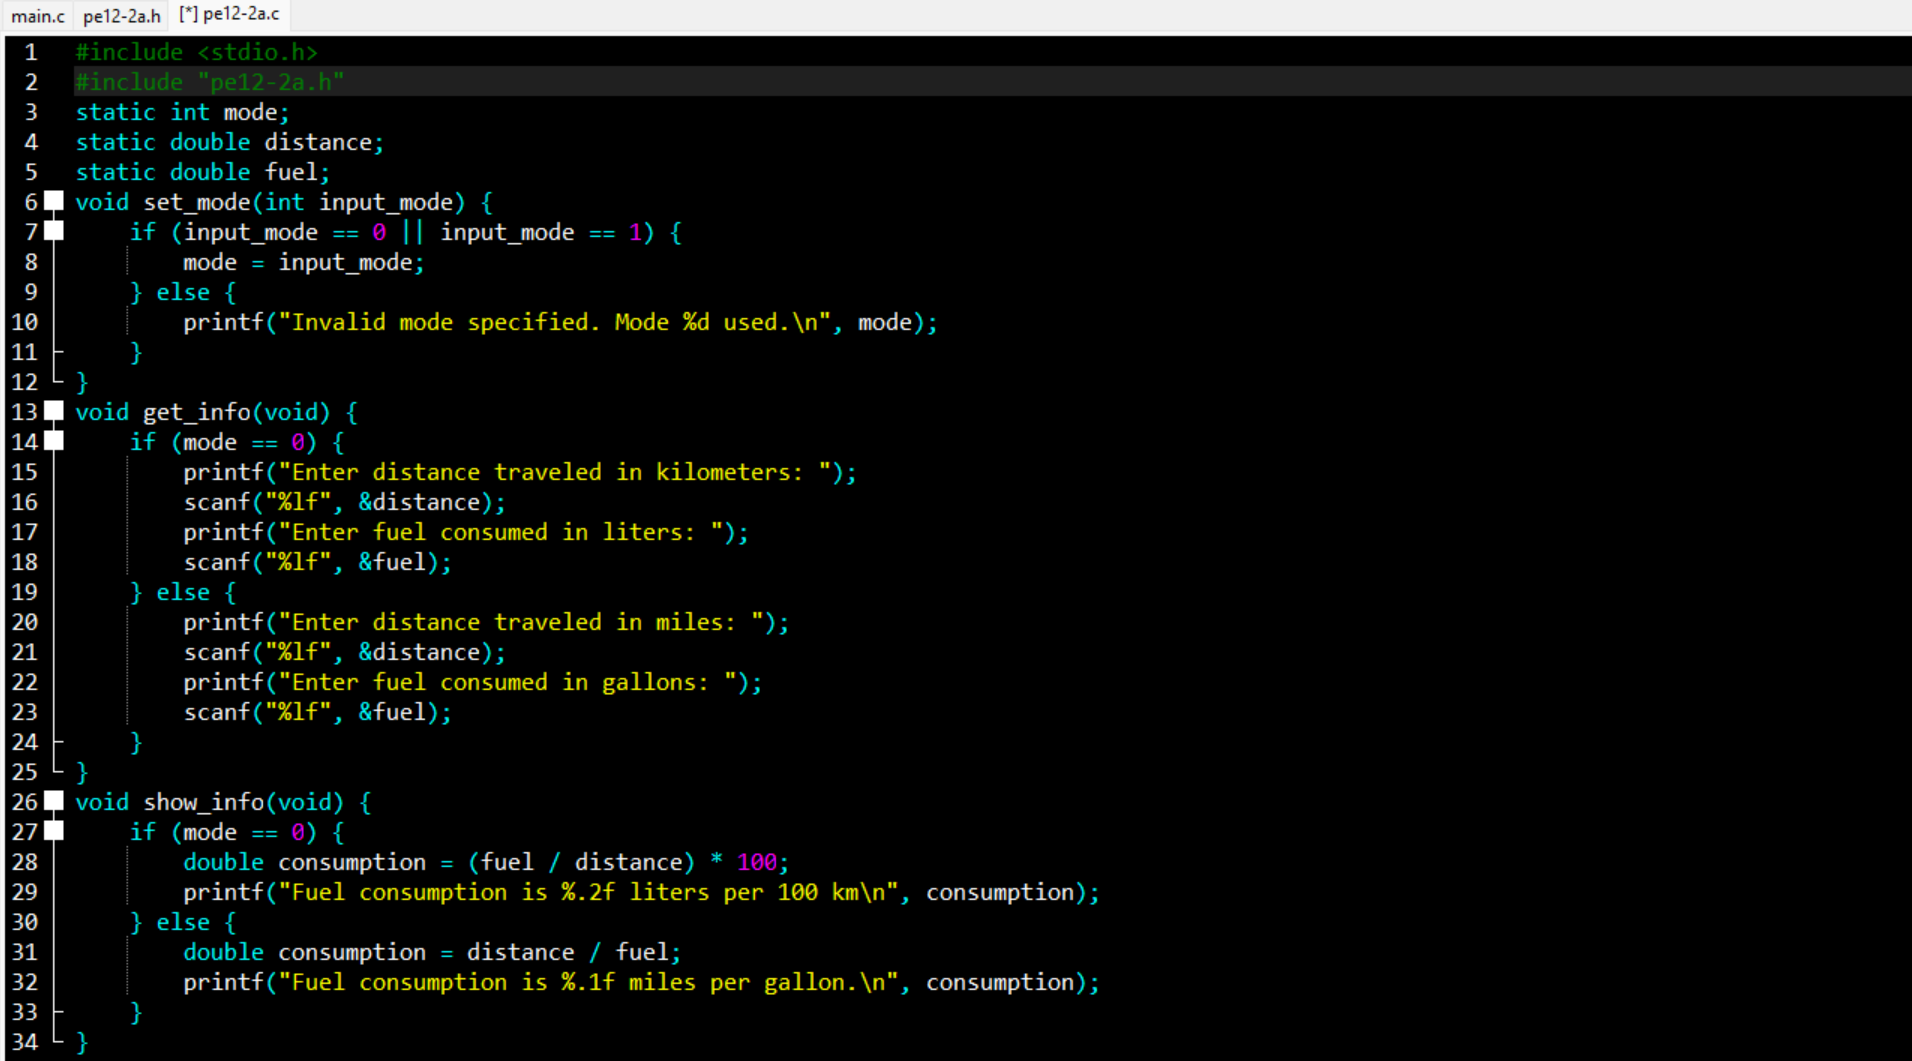Collapse the show_info function fold on line 26

pos(54,801)
